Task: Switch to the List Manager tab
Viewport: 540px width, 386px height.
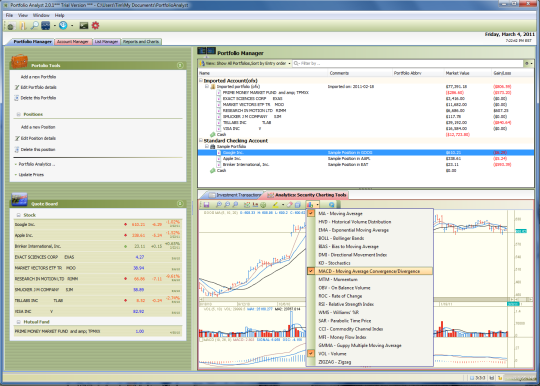Action: [106, 42]
